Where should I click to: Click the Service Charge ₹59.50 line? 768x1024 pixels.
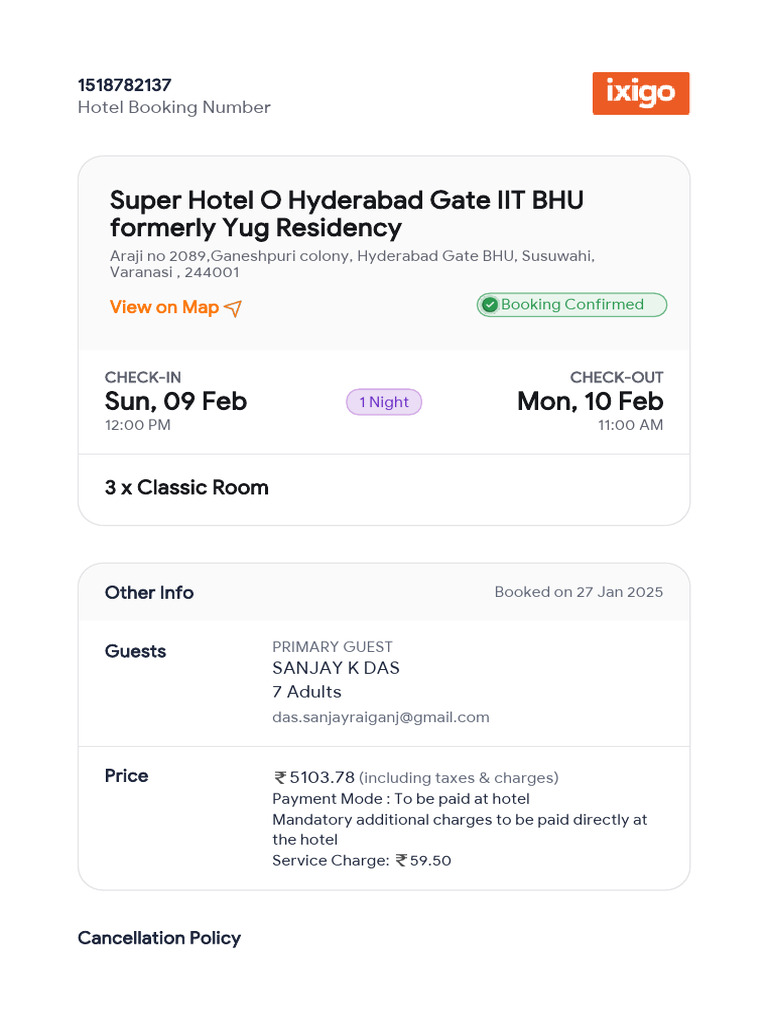(x=362, y=860)
